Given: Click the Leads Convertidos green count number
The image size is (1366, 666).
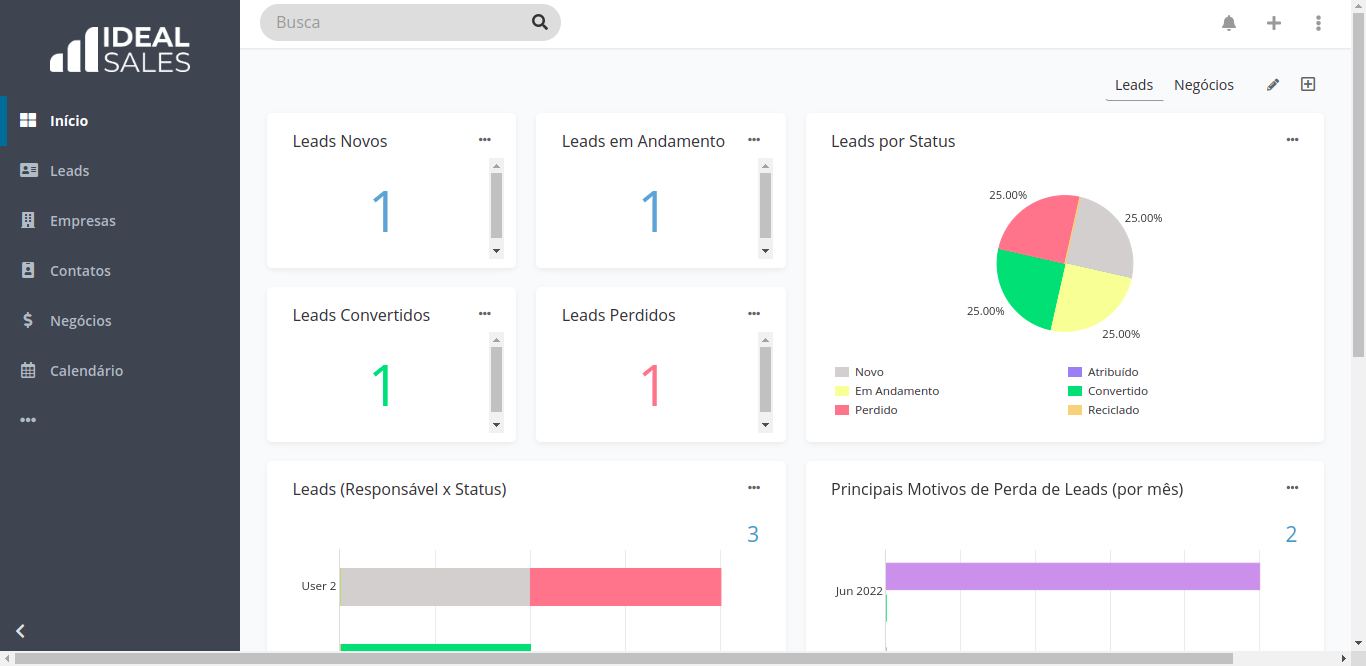Looking at the screenshot, I should tap(382, 386).
